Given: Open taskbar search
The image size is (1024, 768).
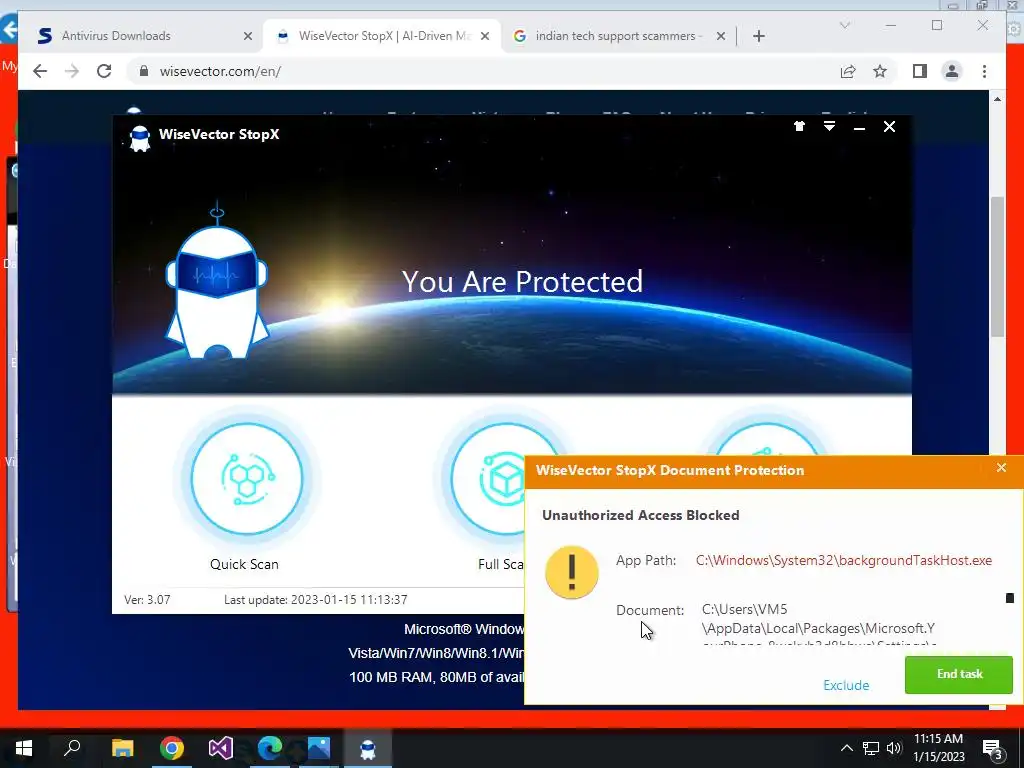Looking at the screenshot, I should coord(72,748).
